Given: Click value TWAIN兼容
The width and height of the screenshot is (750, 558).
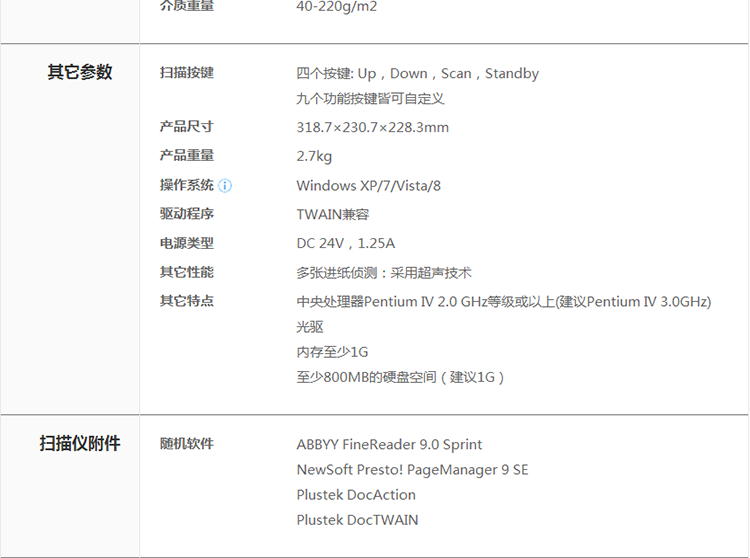Looking at the screenshot, I should [333, 214].
